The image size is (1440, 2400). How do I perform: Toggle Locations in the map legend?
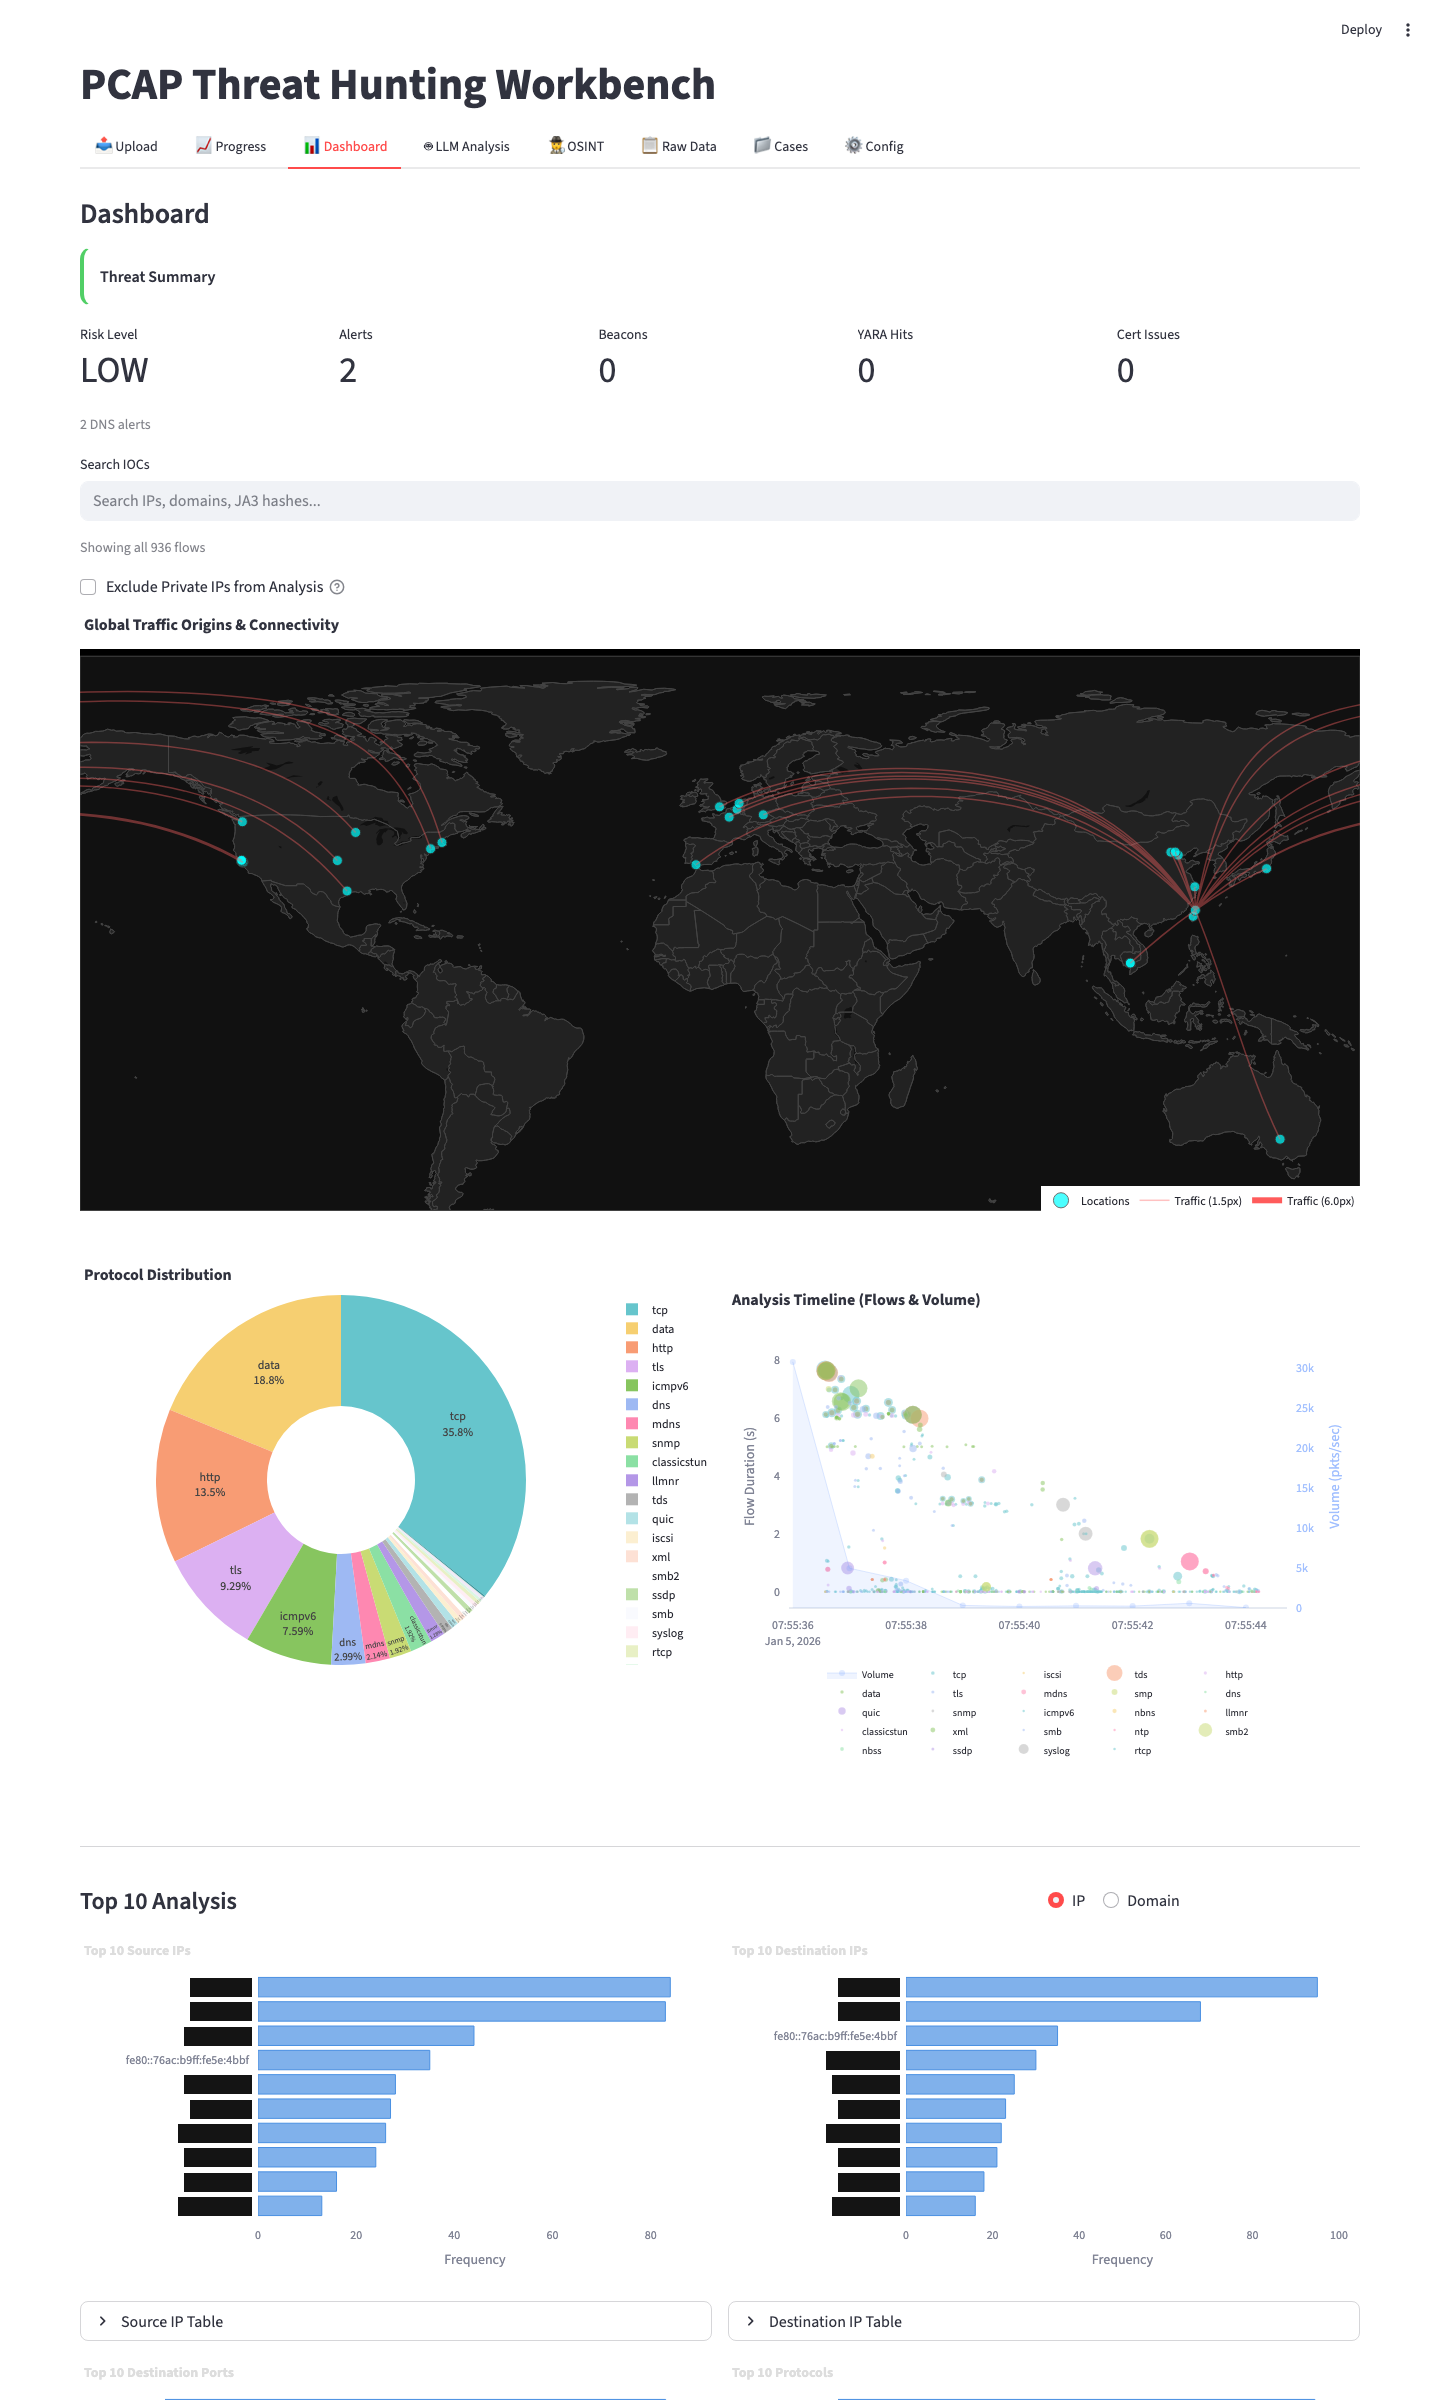[1092, 1201]
